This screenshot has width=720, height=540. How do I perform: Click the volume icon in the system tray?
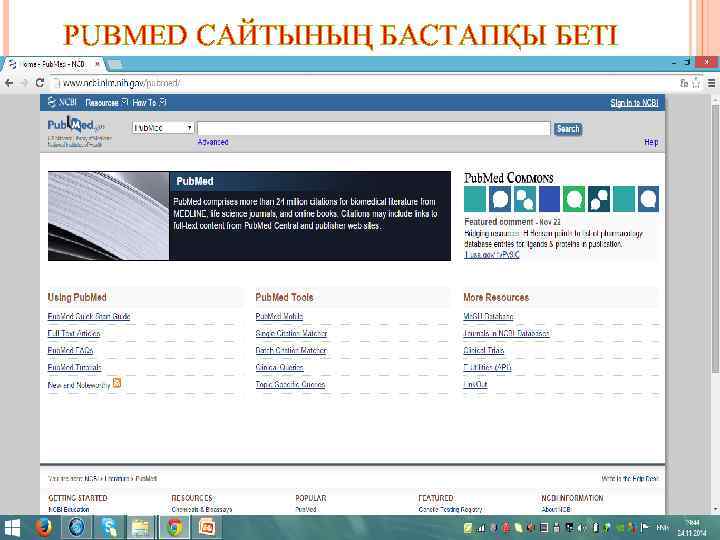coord(581,528)
